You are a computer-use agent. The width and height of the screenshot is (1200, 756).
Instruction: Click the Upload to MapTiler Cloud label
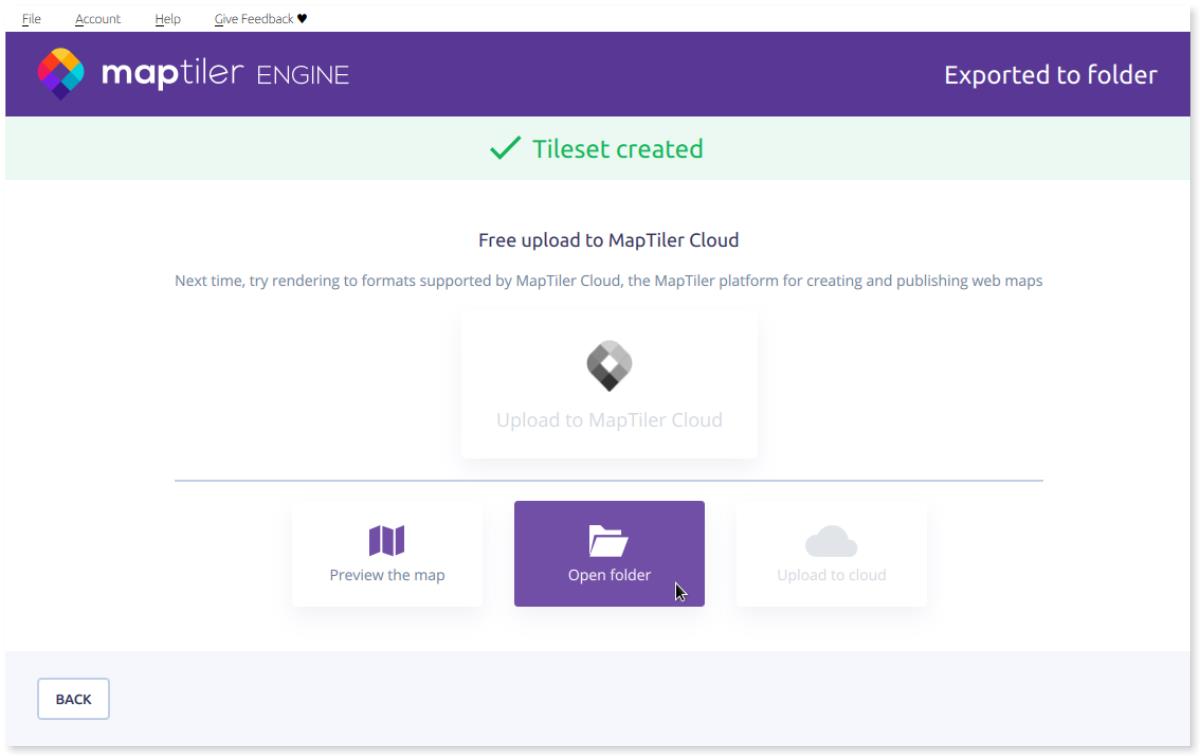609,420
